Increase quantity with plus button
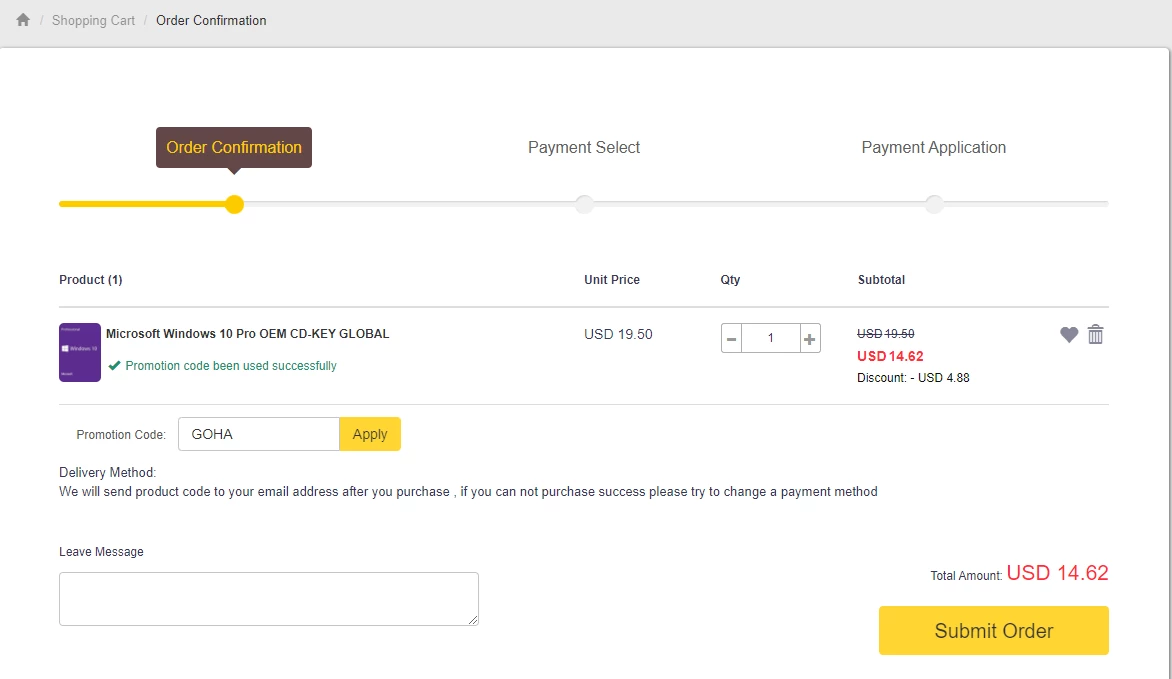Image resolution: width=1172 pixels, height=679 pixels. tap(810, 338)
